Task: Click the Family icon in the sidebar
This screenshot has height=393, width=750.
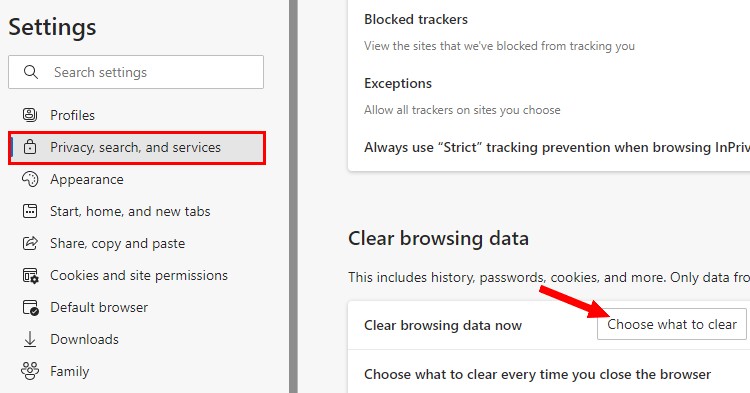Action: 30,371
